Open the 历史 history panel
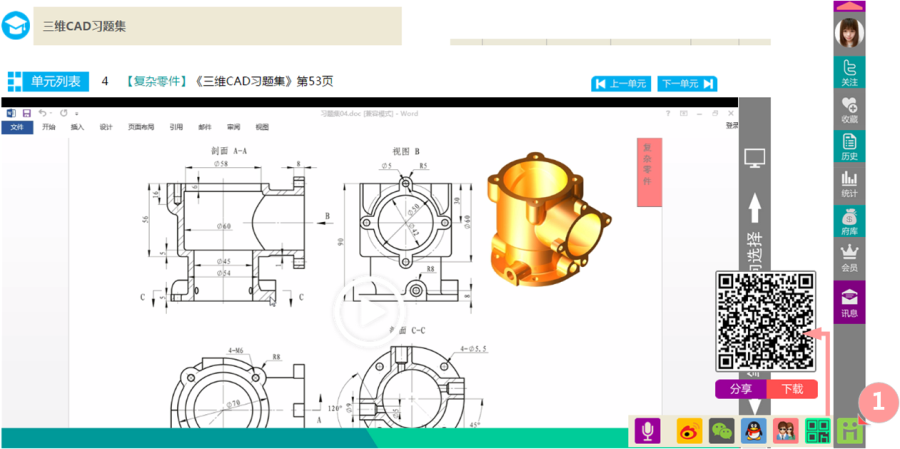This screenshot has width=900, height=449. tap(849, 147)
